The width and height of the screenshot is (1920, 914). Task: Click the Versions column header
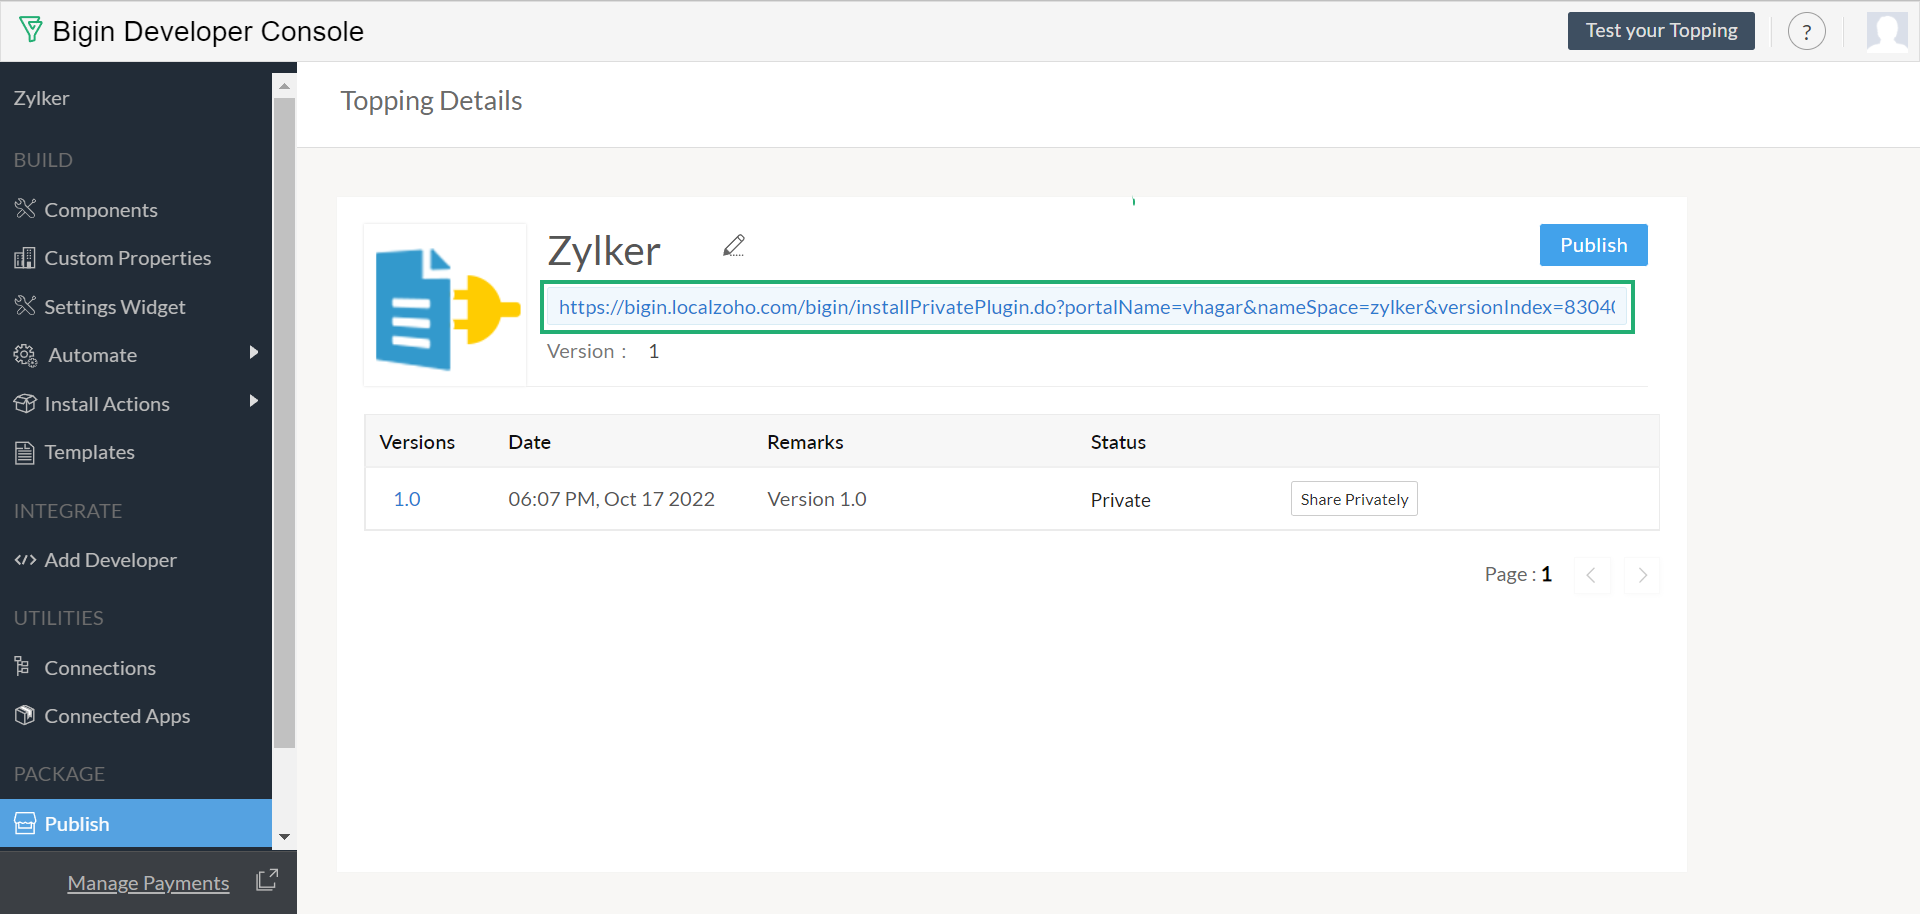[x=417, y=442]
